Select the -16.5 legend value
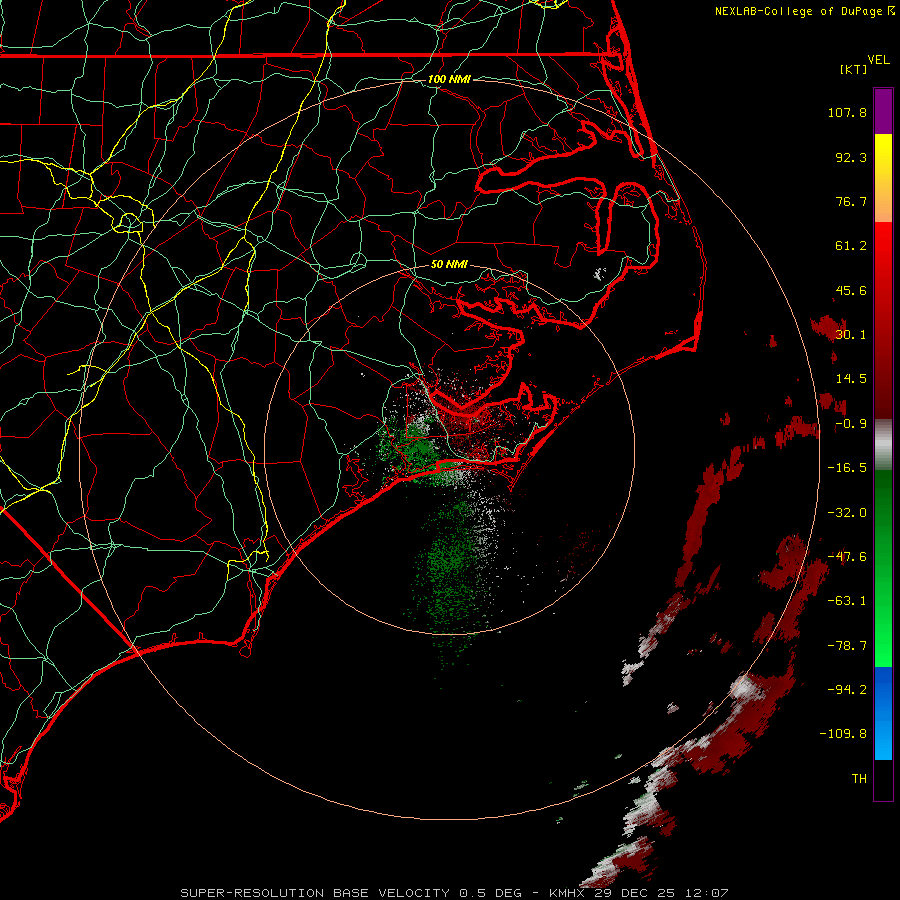This screenshot has width=900, height=900. point(847,468)
